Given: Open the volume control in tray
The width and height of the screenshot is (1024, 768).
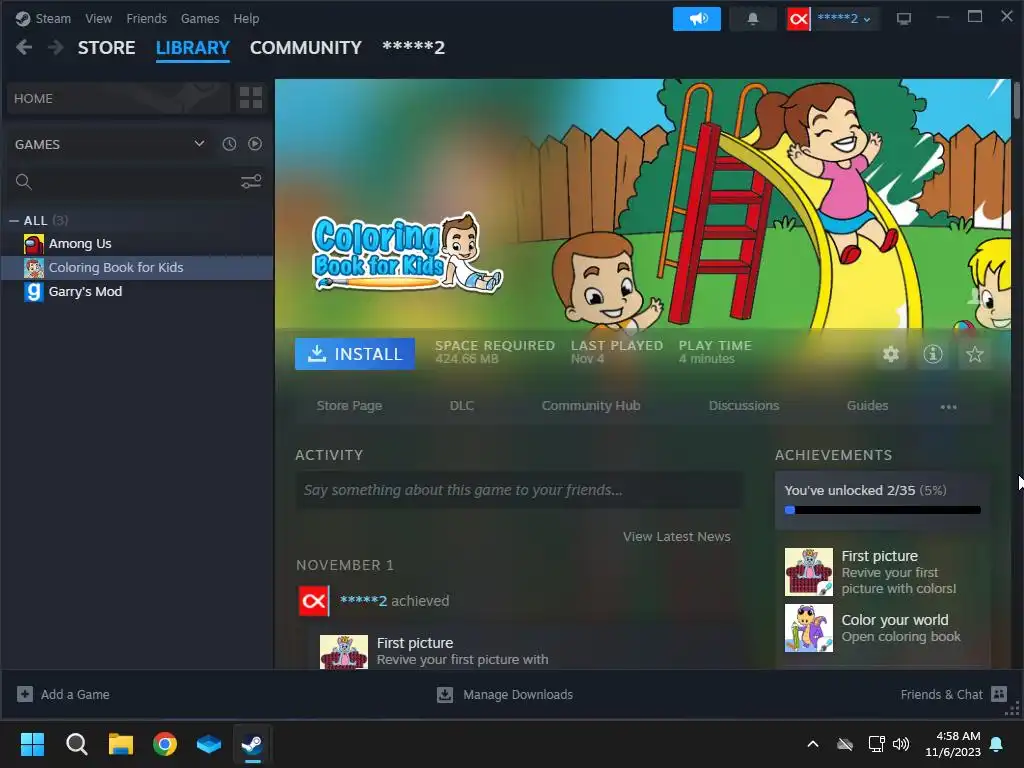Looking at the screenshot, I should click(901, 744).
